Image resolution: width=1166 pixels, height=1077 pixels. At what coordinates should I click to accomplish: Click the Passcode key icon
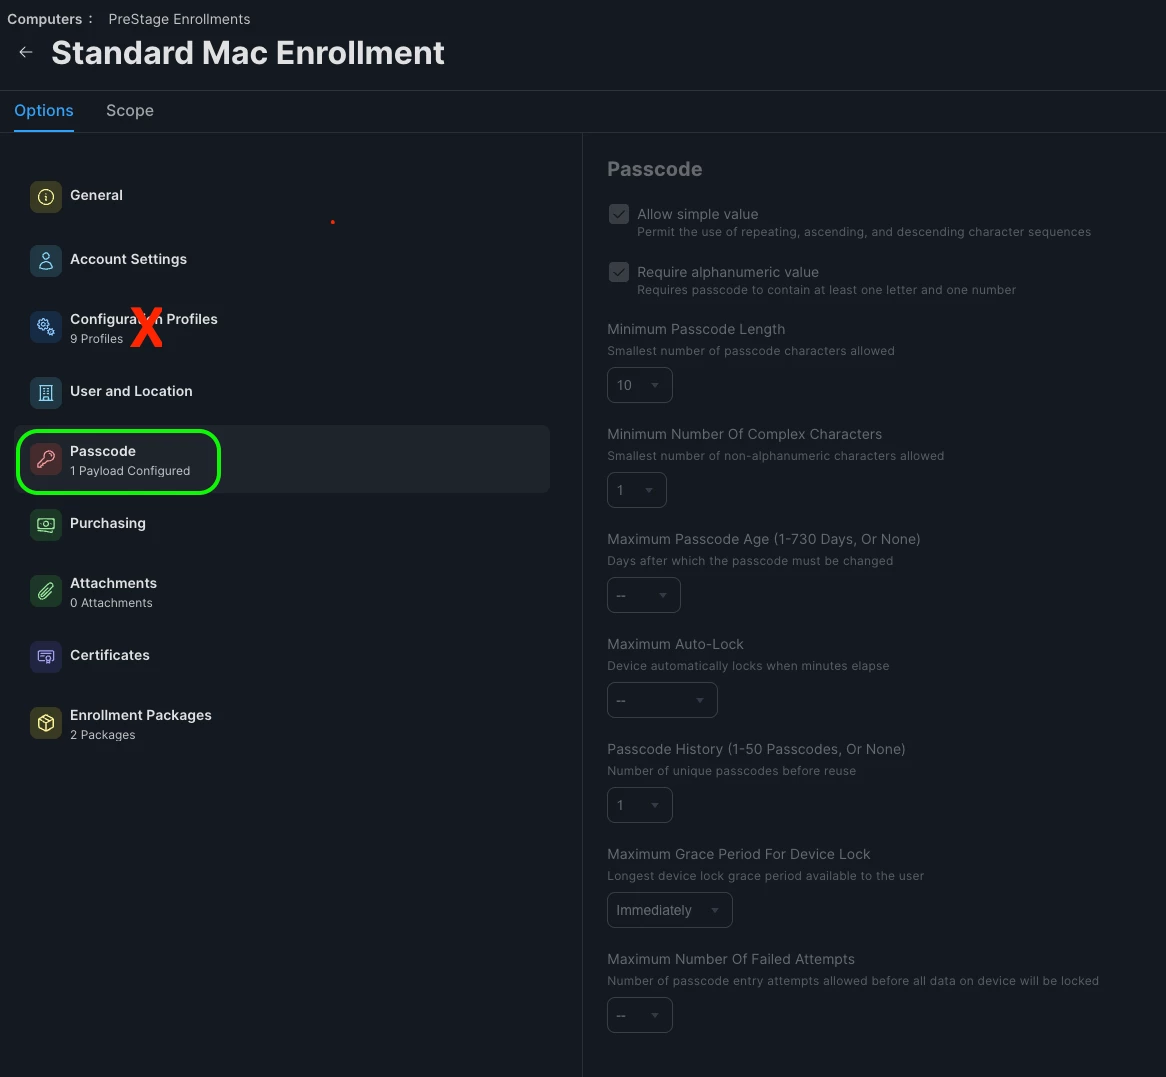46,460
